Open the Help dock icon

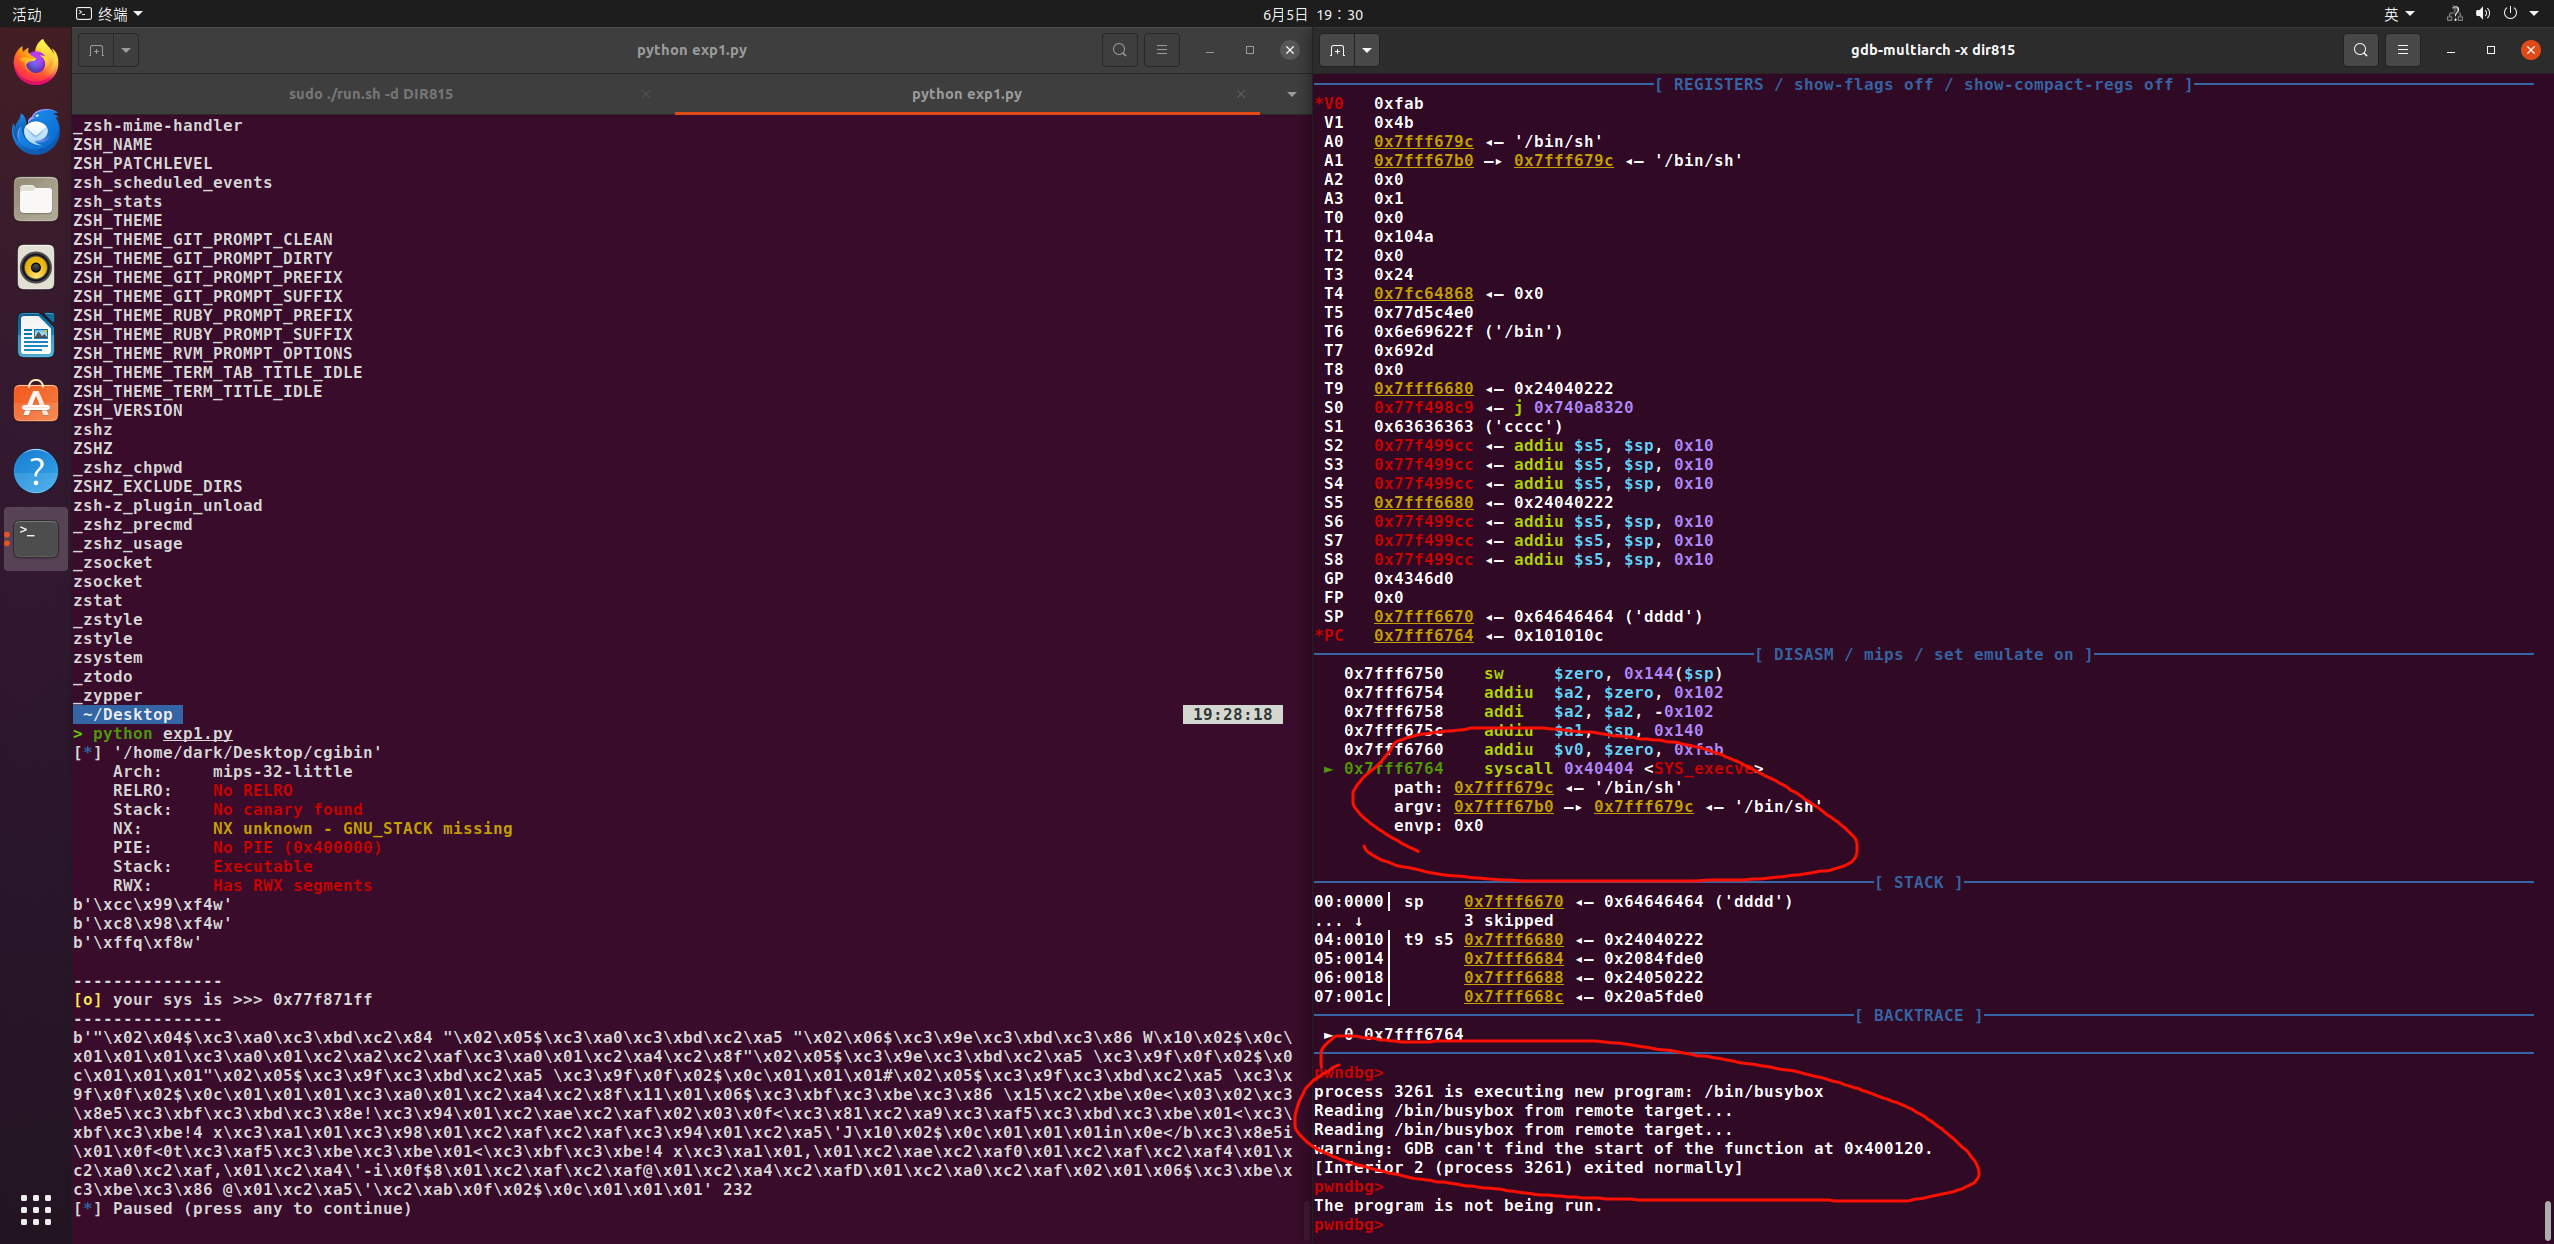click(x=36, y=471)
